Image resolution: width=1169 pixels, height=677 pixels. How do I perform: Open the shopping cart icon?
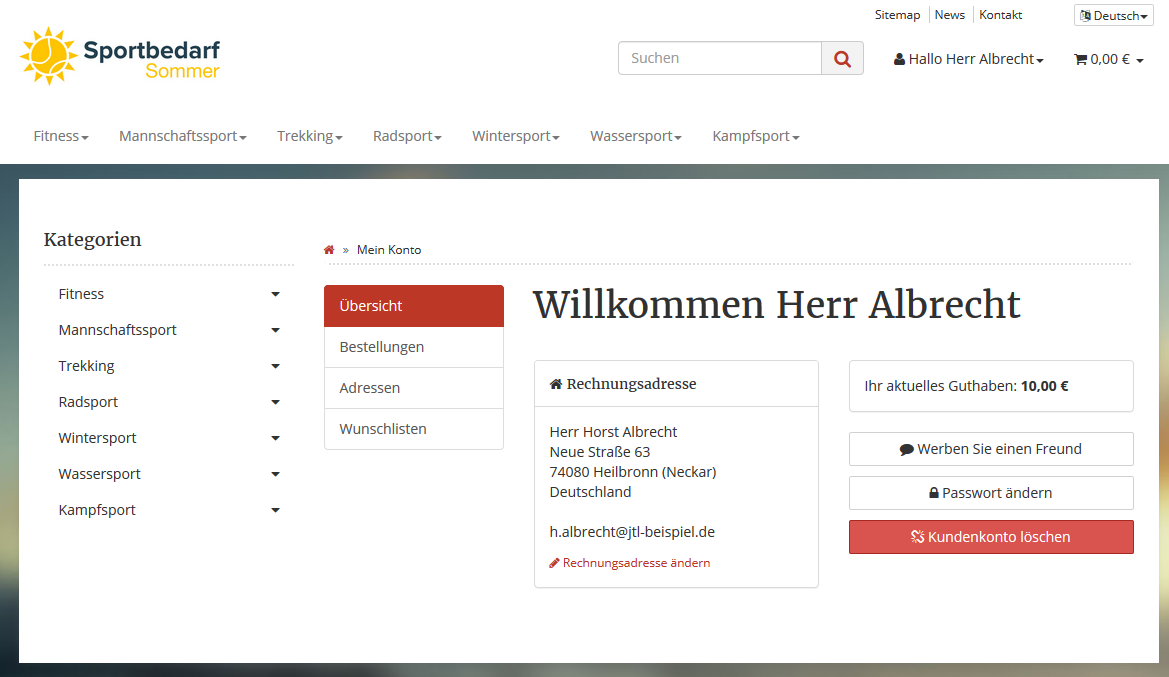pos(1080,59)
